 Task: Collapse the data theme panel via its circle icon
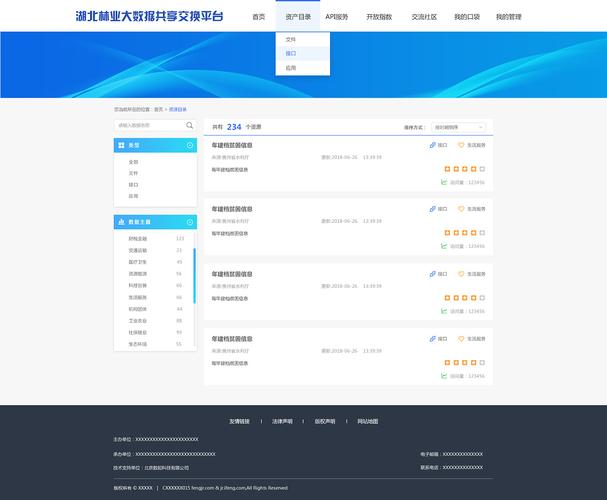pyautogui.click(x=190, y=222)
